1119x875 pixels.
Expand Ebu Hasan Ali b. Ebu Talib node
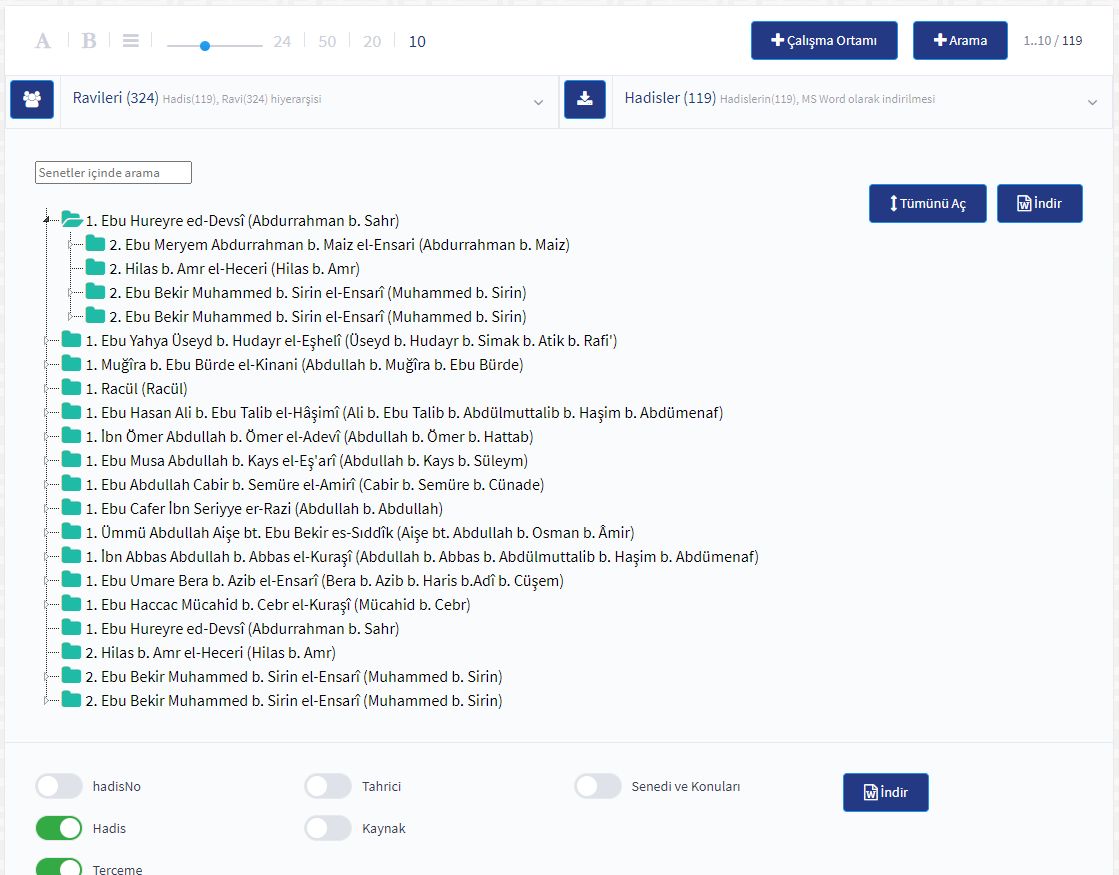point(46,413)
